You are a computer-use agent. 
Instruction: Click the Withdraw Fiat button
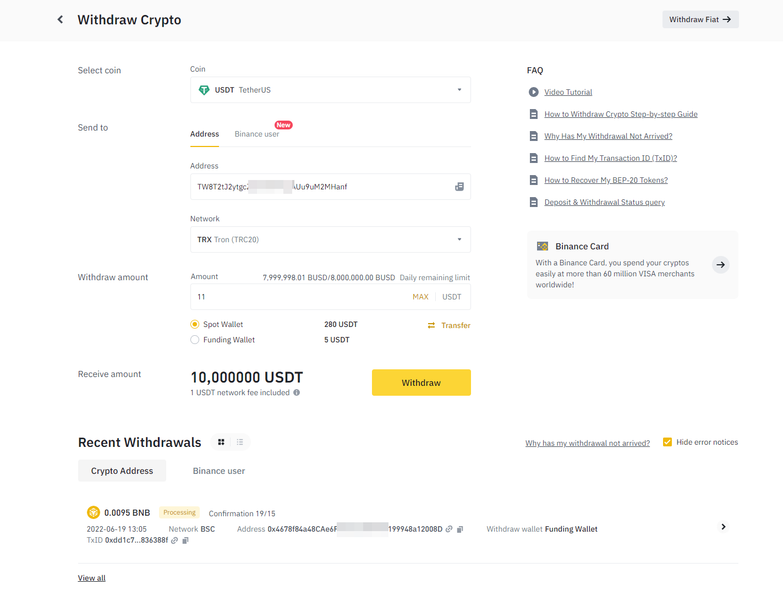(700, 19)
